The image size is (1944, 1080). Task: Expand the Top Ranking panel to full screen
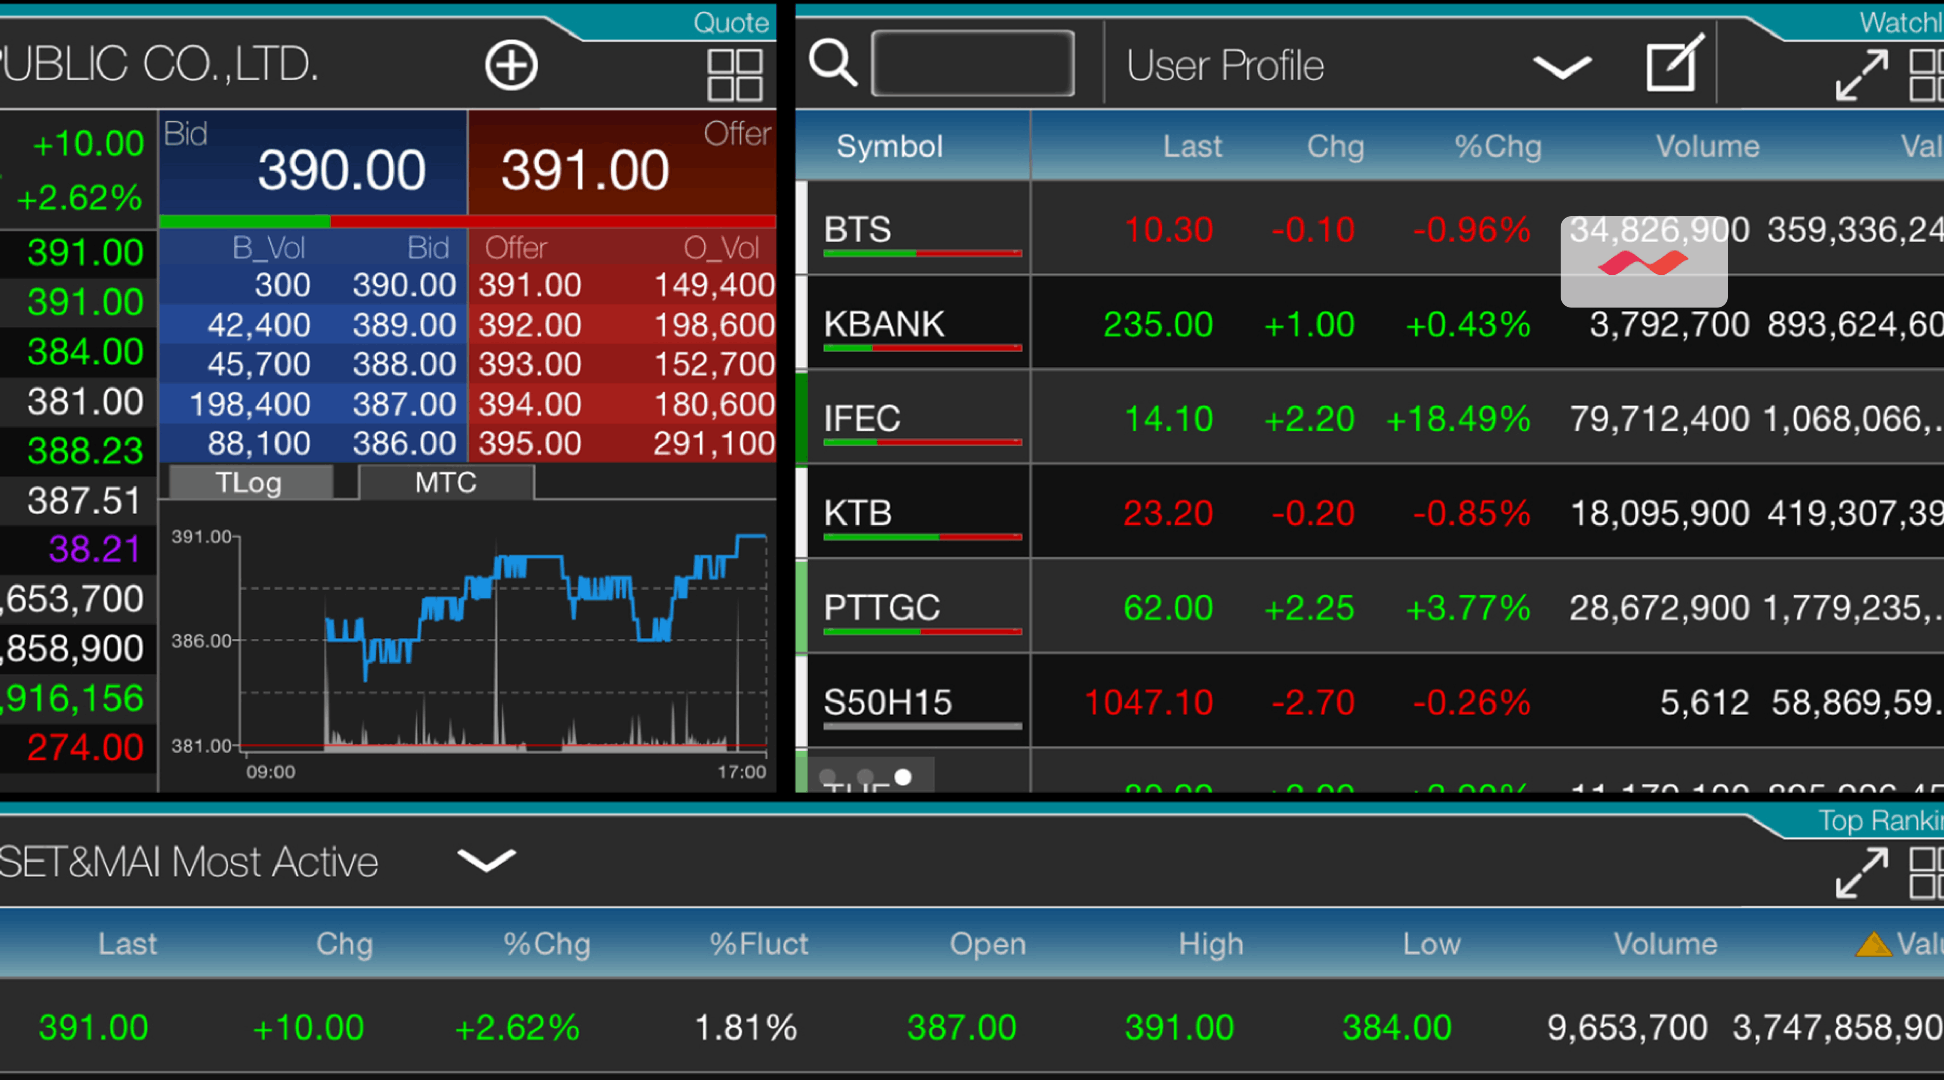point(1862,873)
